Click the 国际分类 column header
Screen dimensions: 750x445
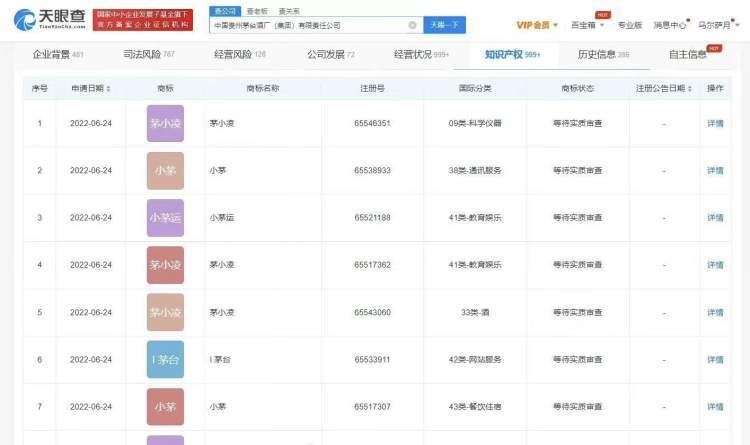[x=475, y=89]
